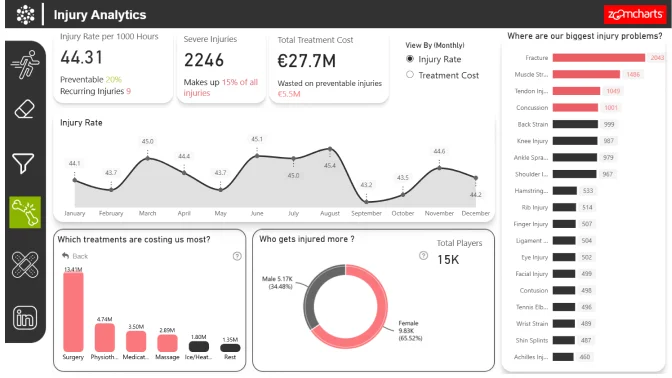
Task: Show help for Who gets injured chart
Action: (423, 256)
